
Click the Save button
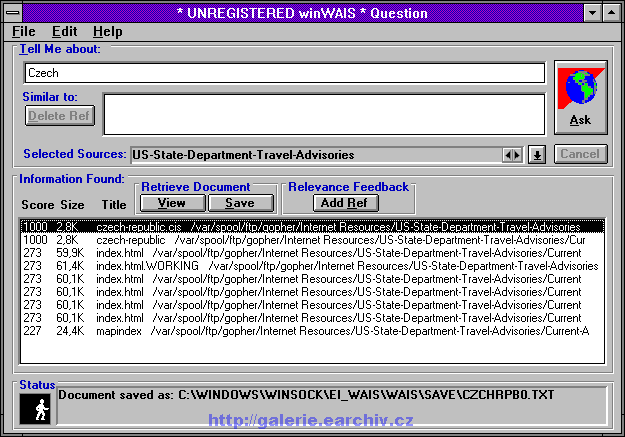tap(241, 203)
